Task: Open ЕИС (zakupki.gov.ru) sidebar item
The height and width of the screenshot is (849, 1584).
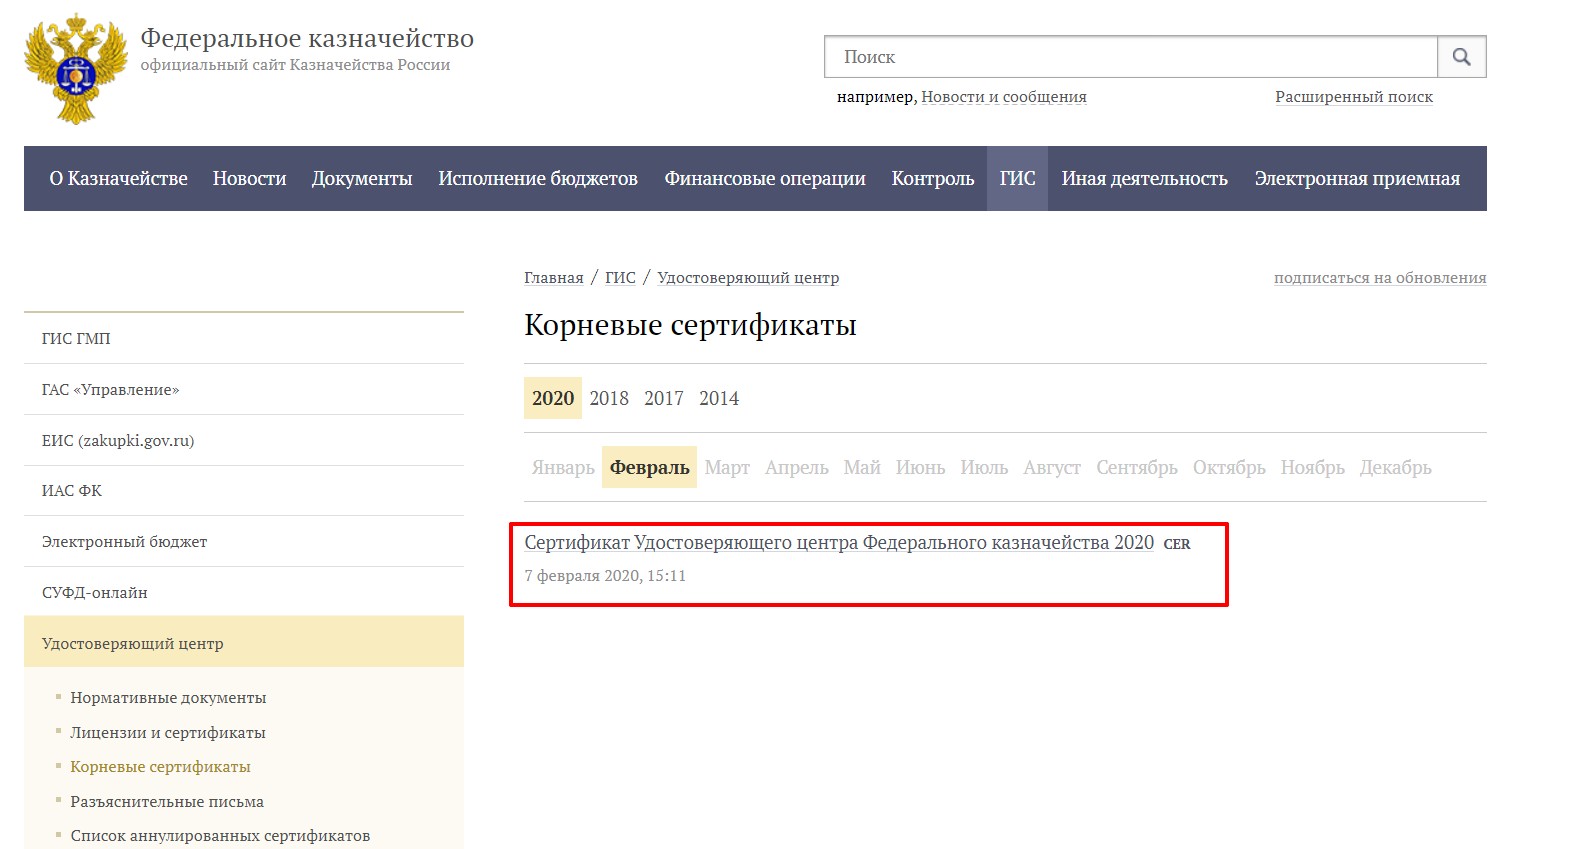Action: 244,440
